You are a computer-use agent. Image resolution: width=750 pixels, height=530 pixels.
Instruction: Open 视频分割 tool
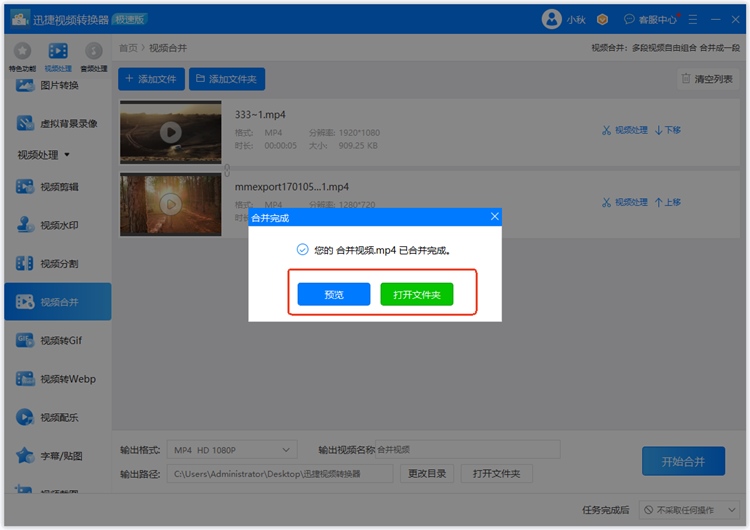point(58,263)
